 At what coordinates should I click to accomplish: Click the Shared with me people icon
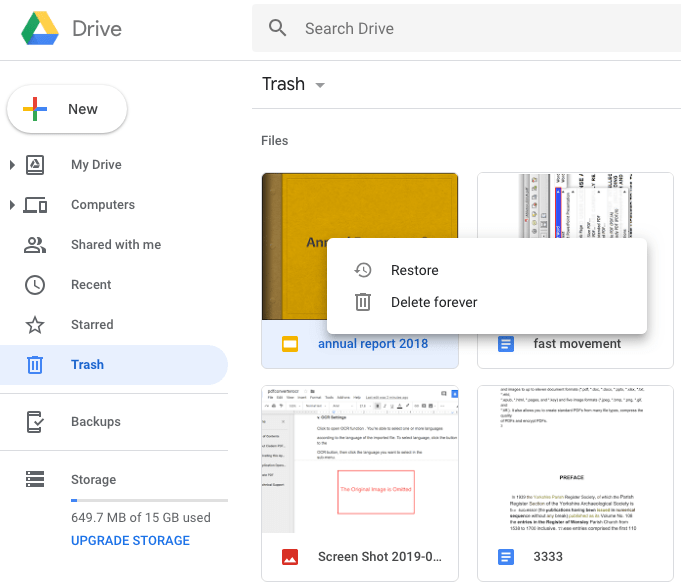[35, 245]
